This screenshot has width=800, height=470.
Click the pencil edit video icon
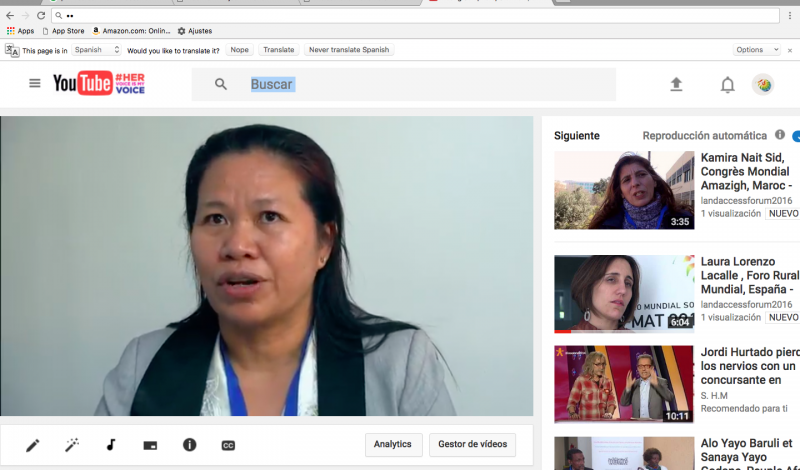[x=33, y=445]
